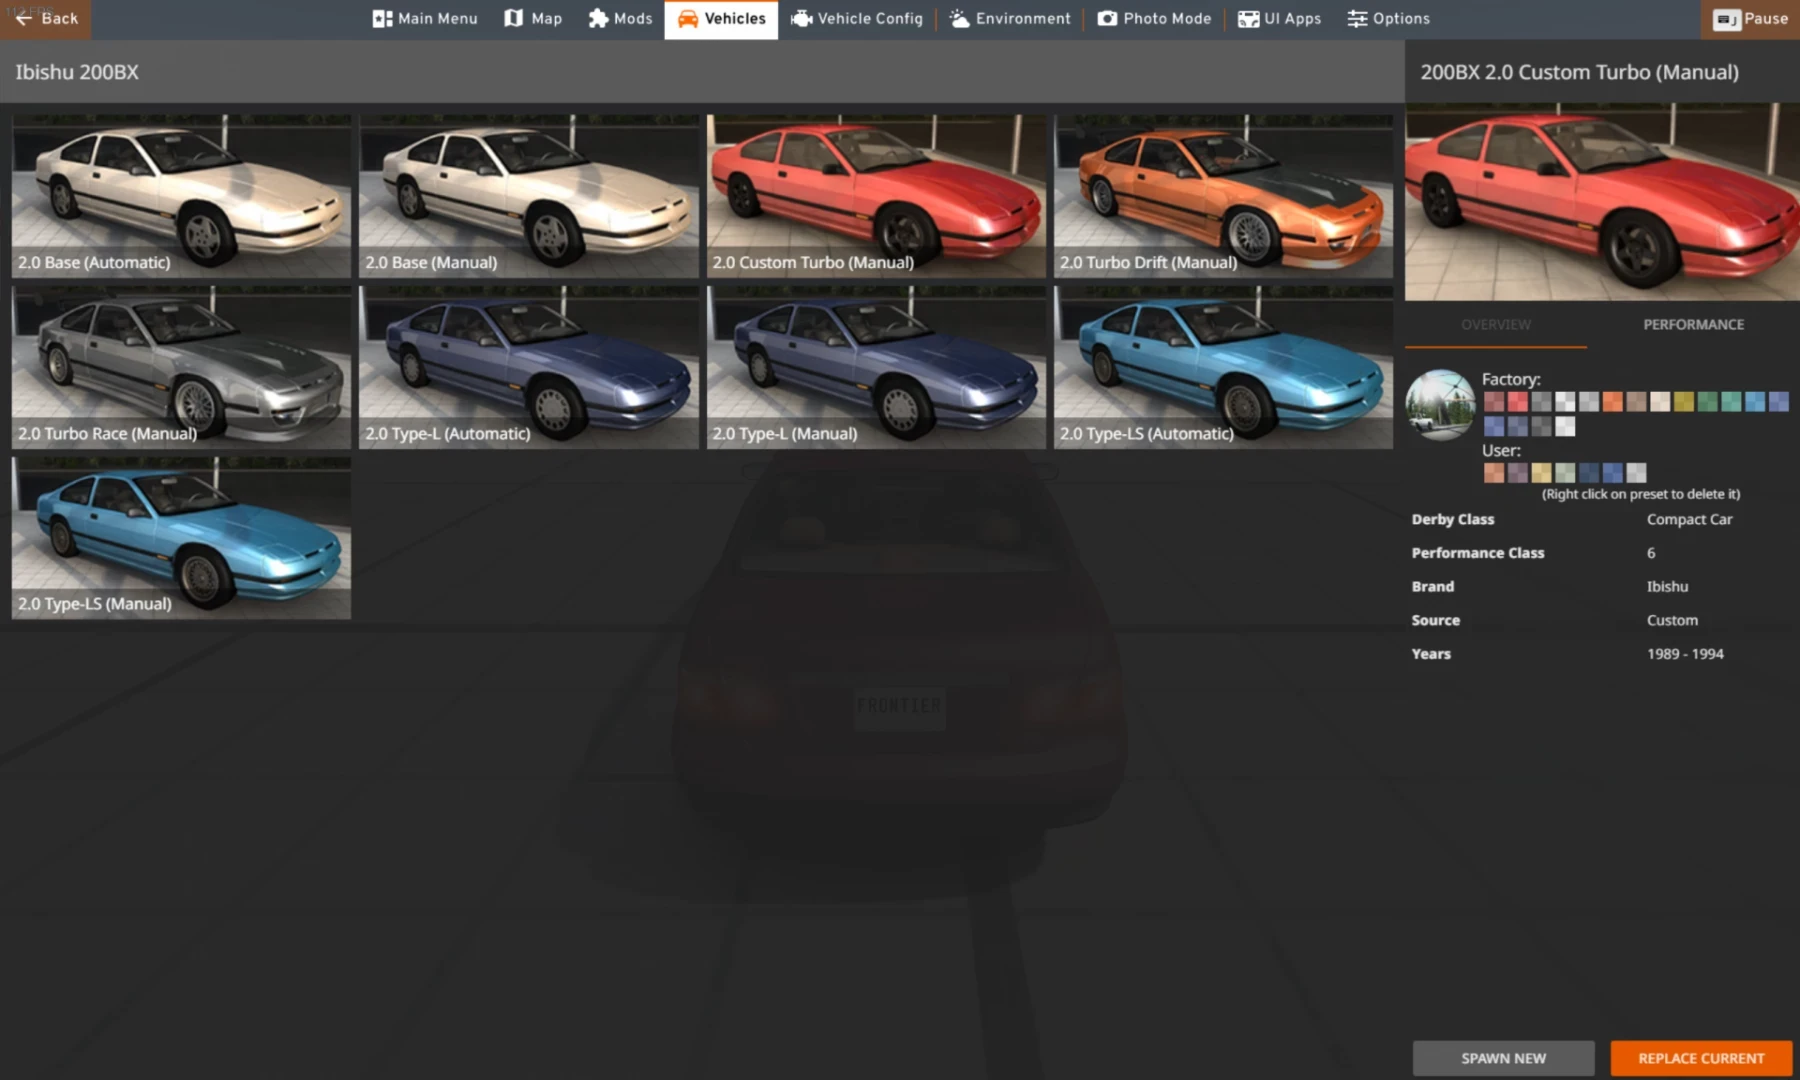Open Vehicle Config

856,18
